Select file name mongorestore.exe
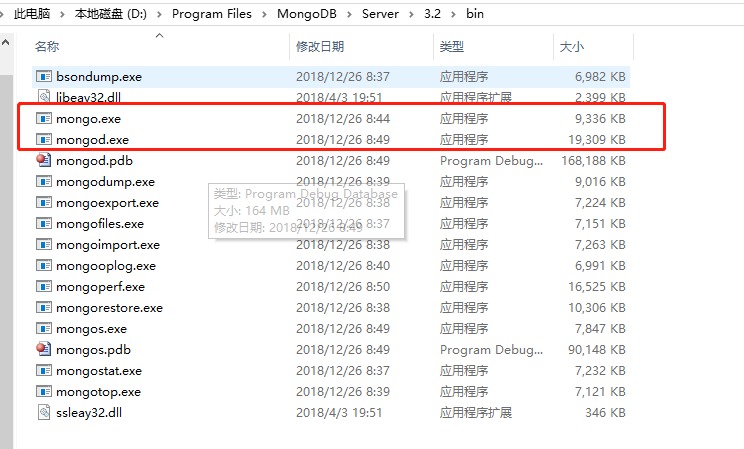 coord(109,308)
